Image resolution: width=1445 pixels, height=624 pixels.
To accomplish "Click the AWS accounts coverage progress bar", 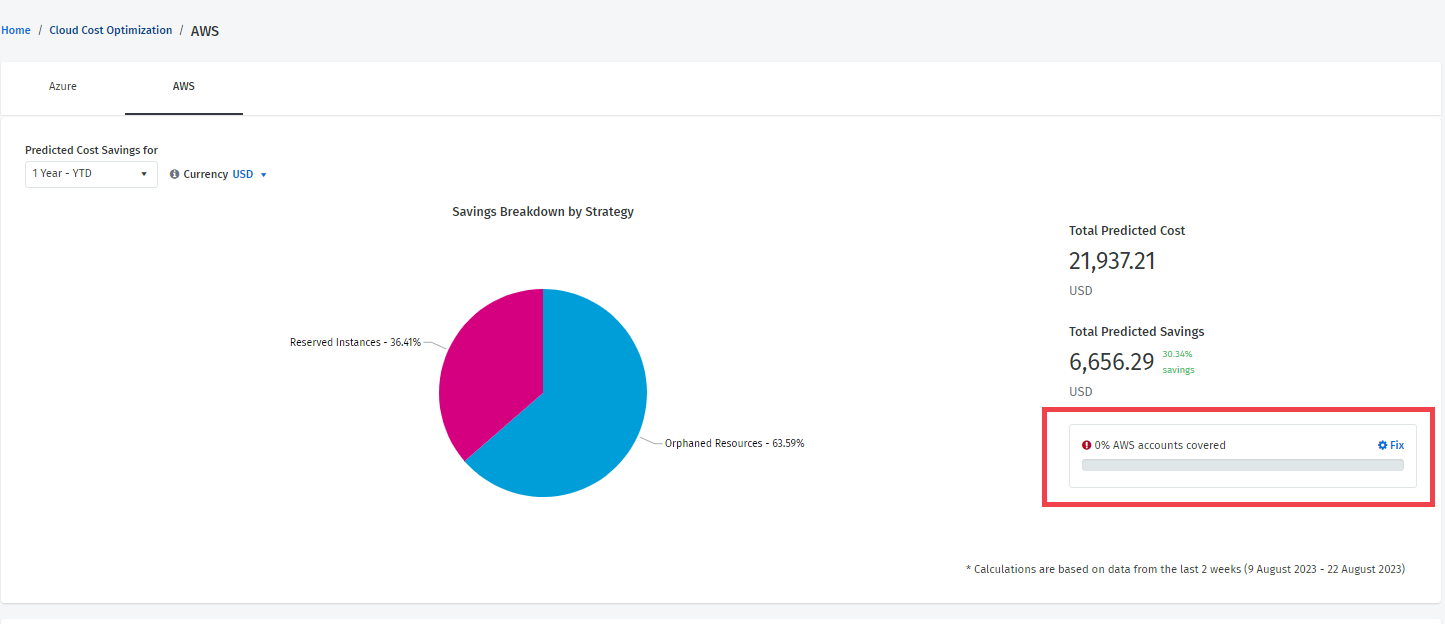I will (1242, 465).
